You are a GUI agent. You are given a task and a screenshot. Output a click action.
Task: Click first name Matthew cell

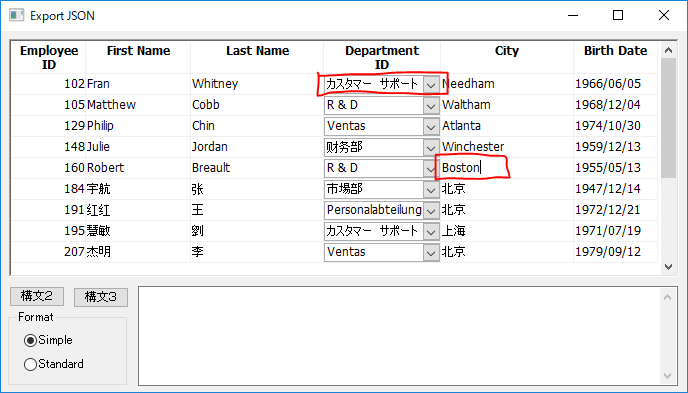pyautogui.click(x=138, y=105)
